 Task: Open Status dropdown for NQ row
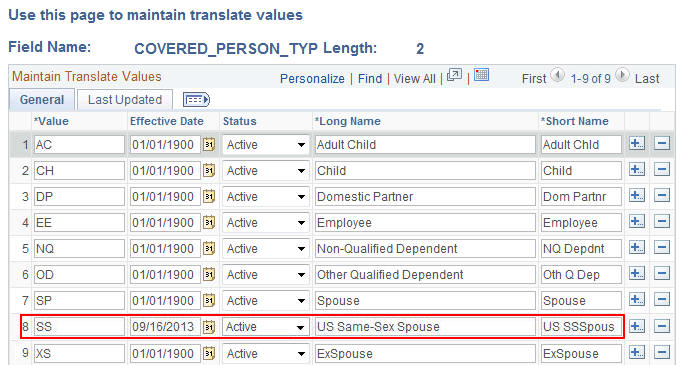click(x=266, y=249)
